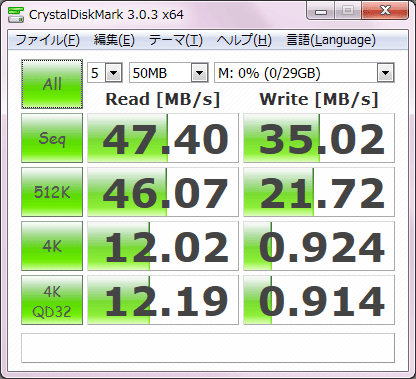Open the テーマ(T) menu
This screenshot has height=379, width=416.
tap(176, 40)
